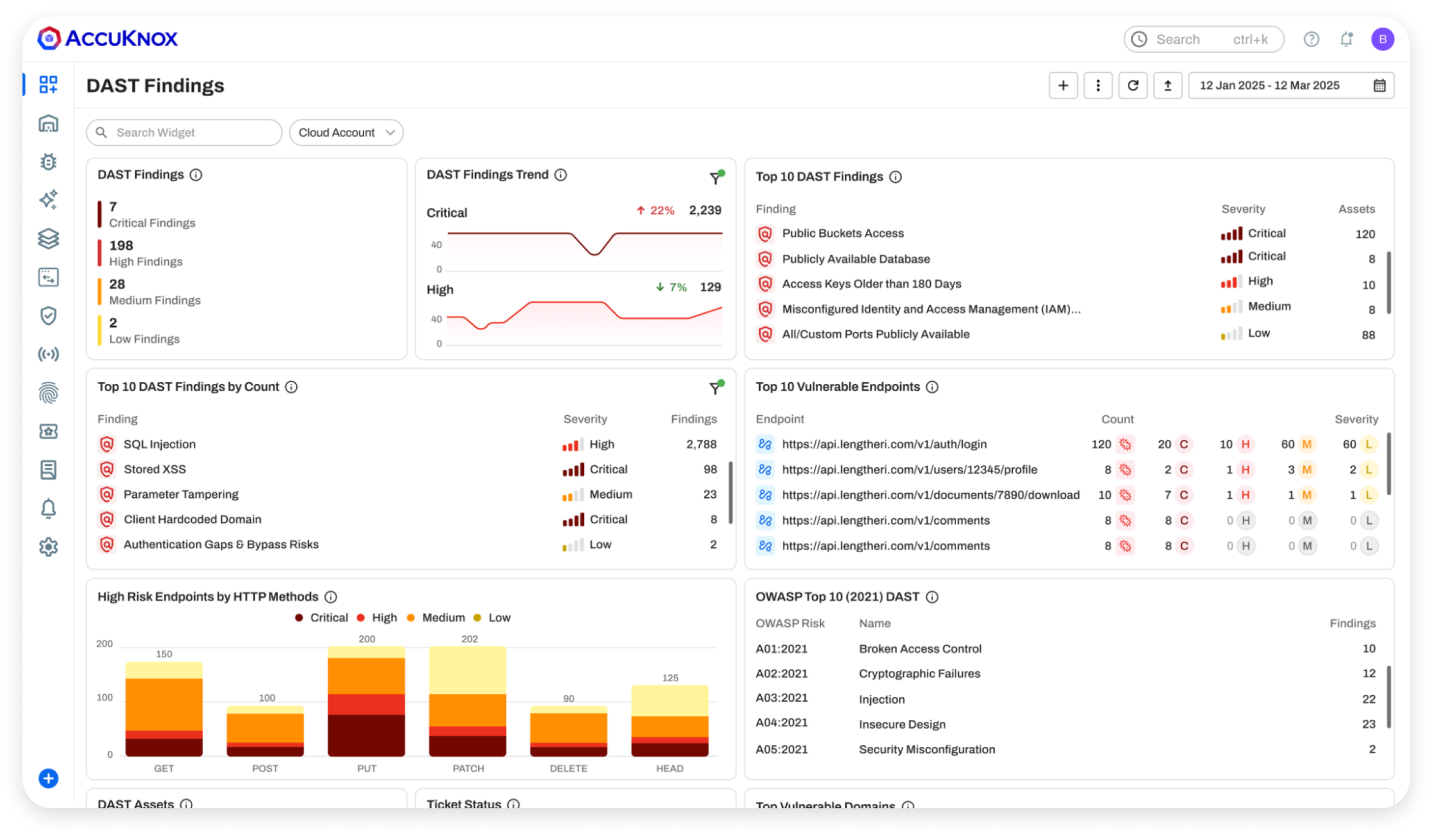1433x837 pixels.
Task: Refresh the DAST Findings dashboard
Action: point(1132,85)
